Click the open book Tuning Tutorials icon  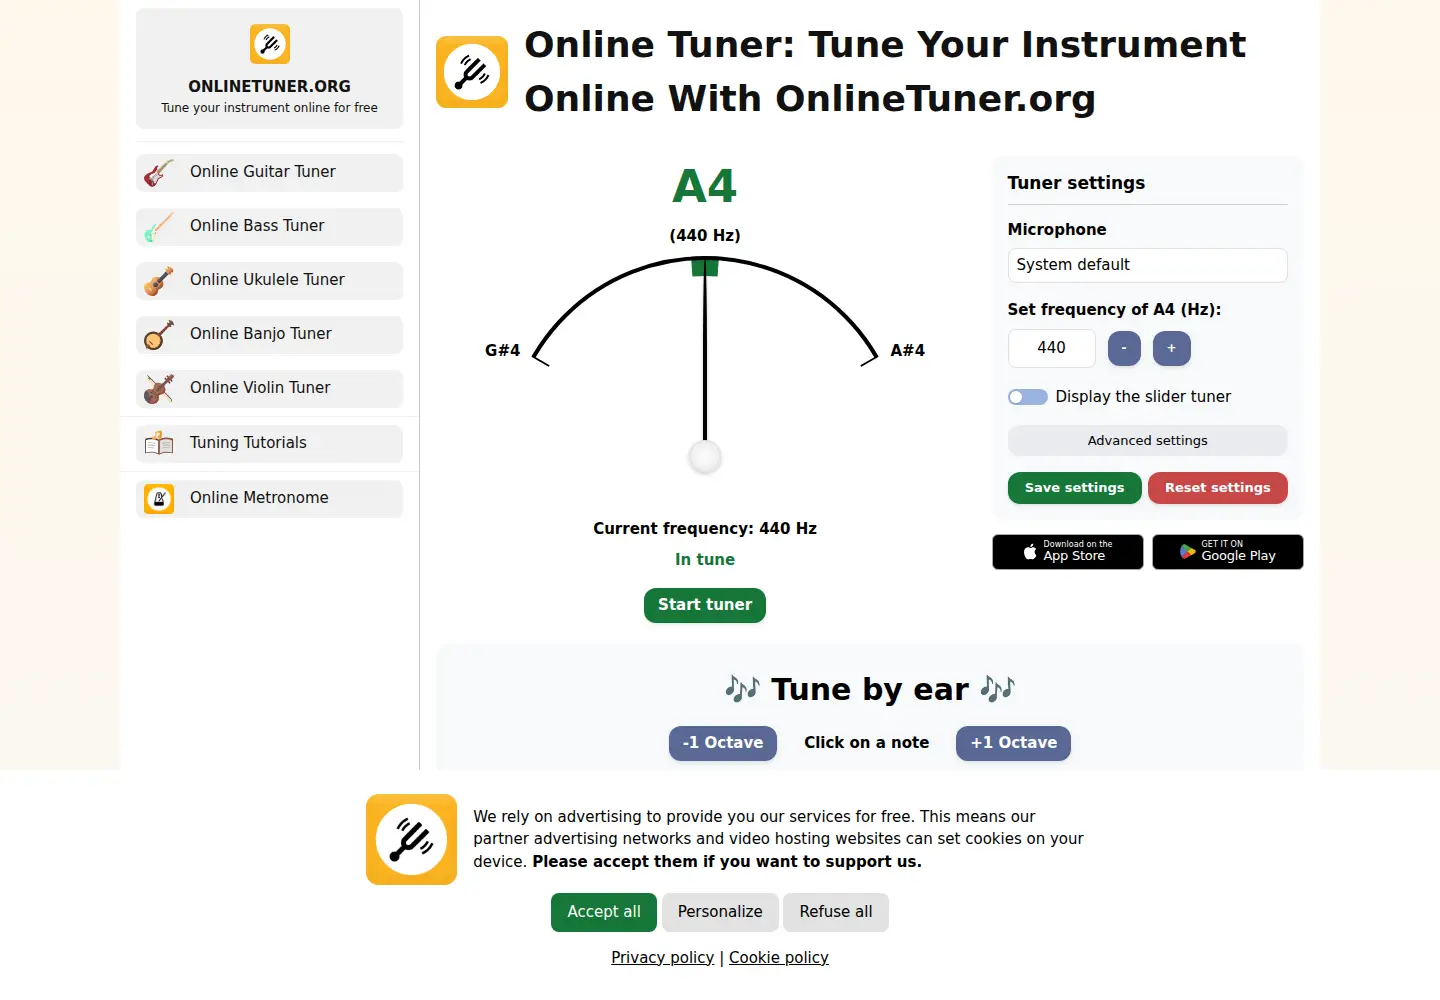(x=159, y=444)
